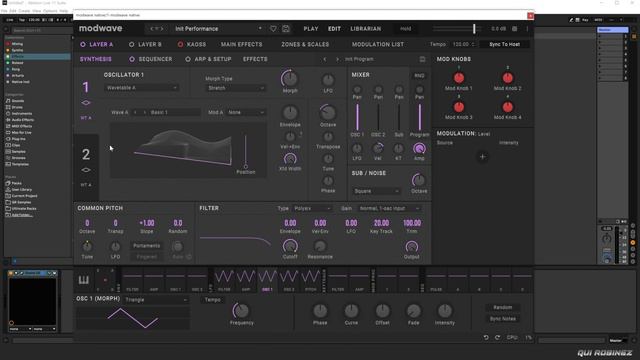Save the performance with the disk icon
The height and width of the screenshot is (360, 640).
pyautogui.click(x=286, y=29)
